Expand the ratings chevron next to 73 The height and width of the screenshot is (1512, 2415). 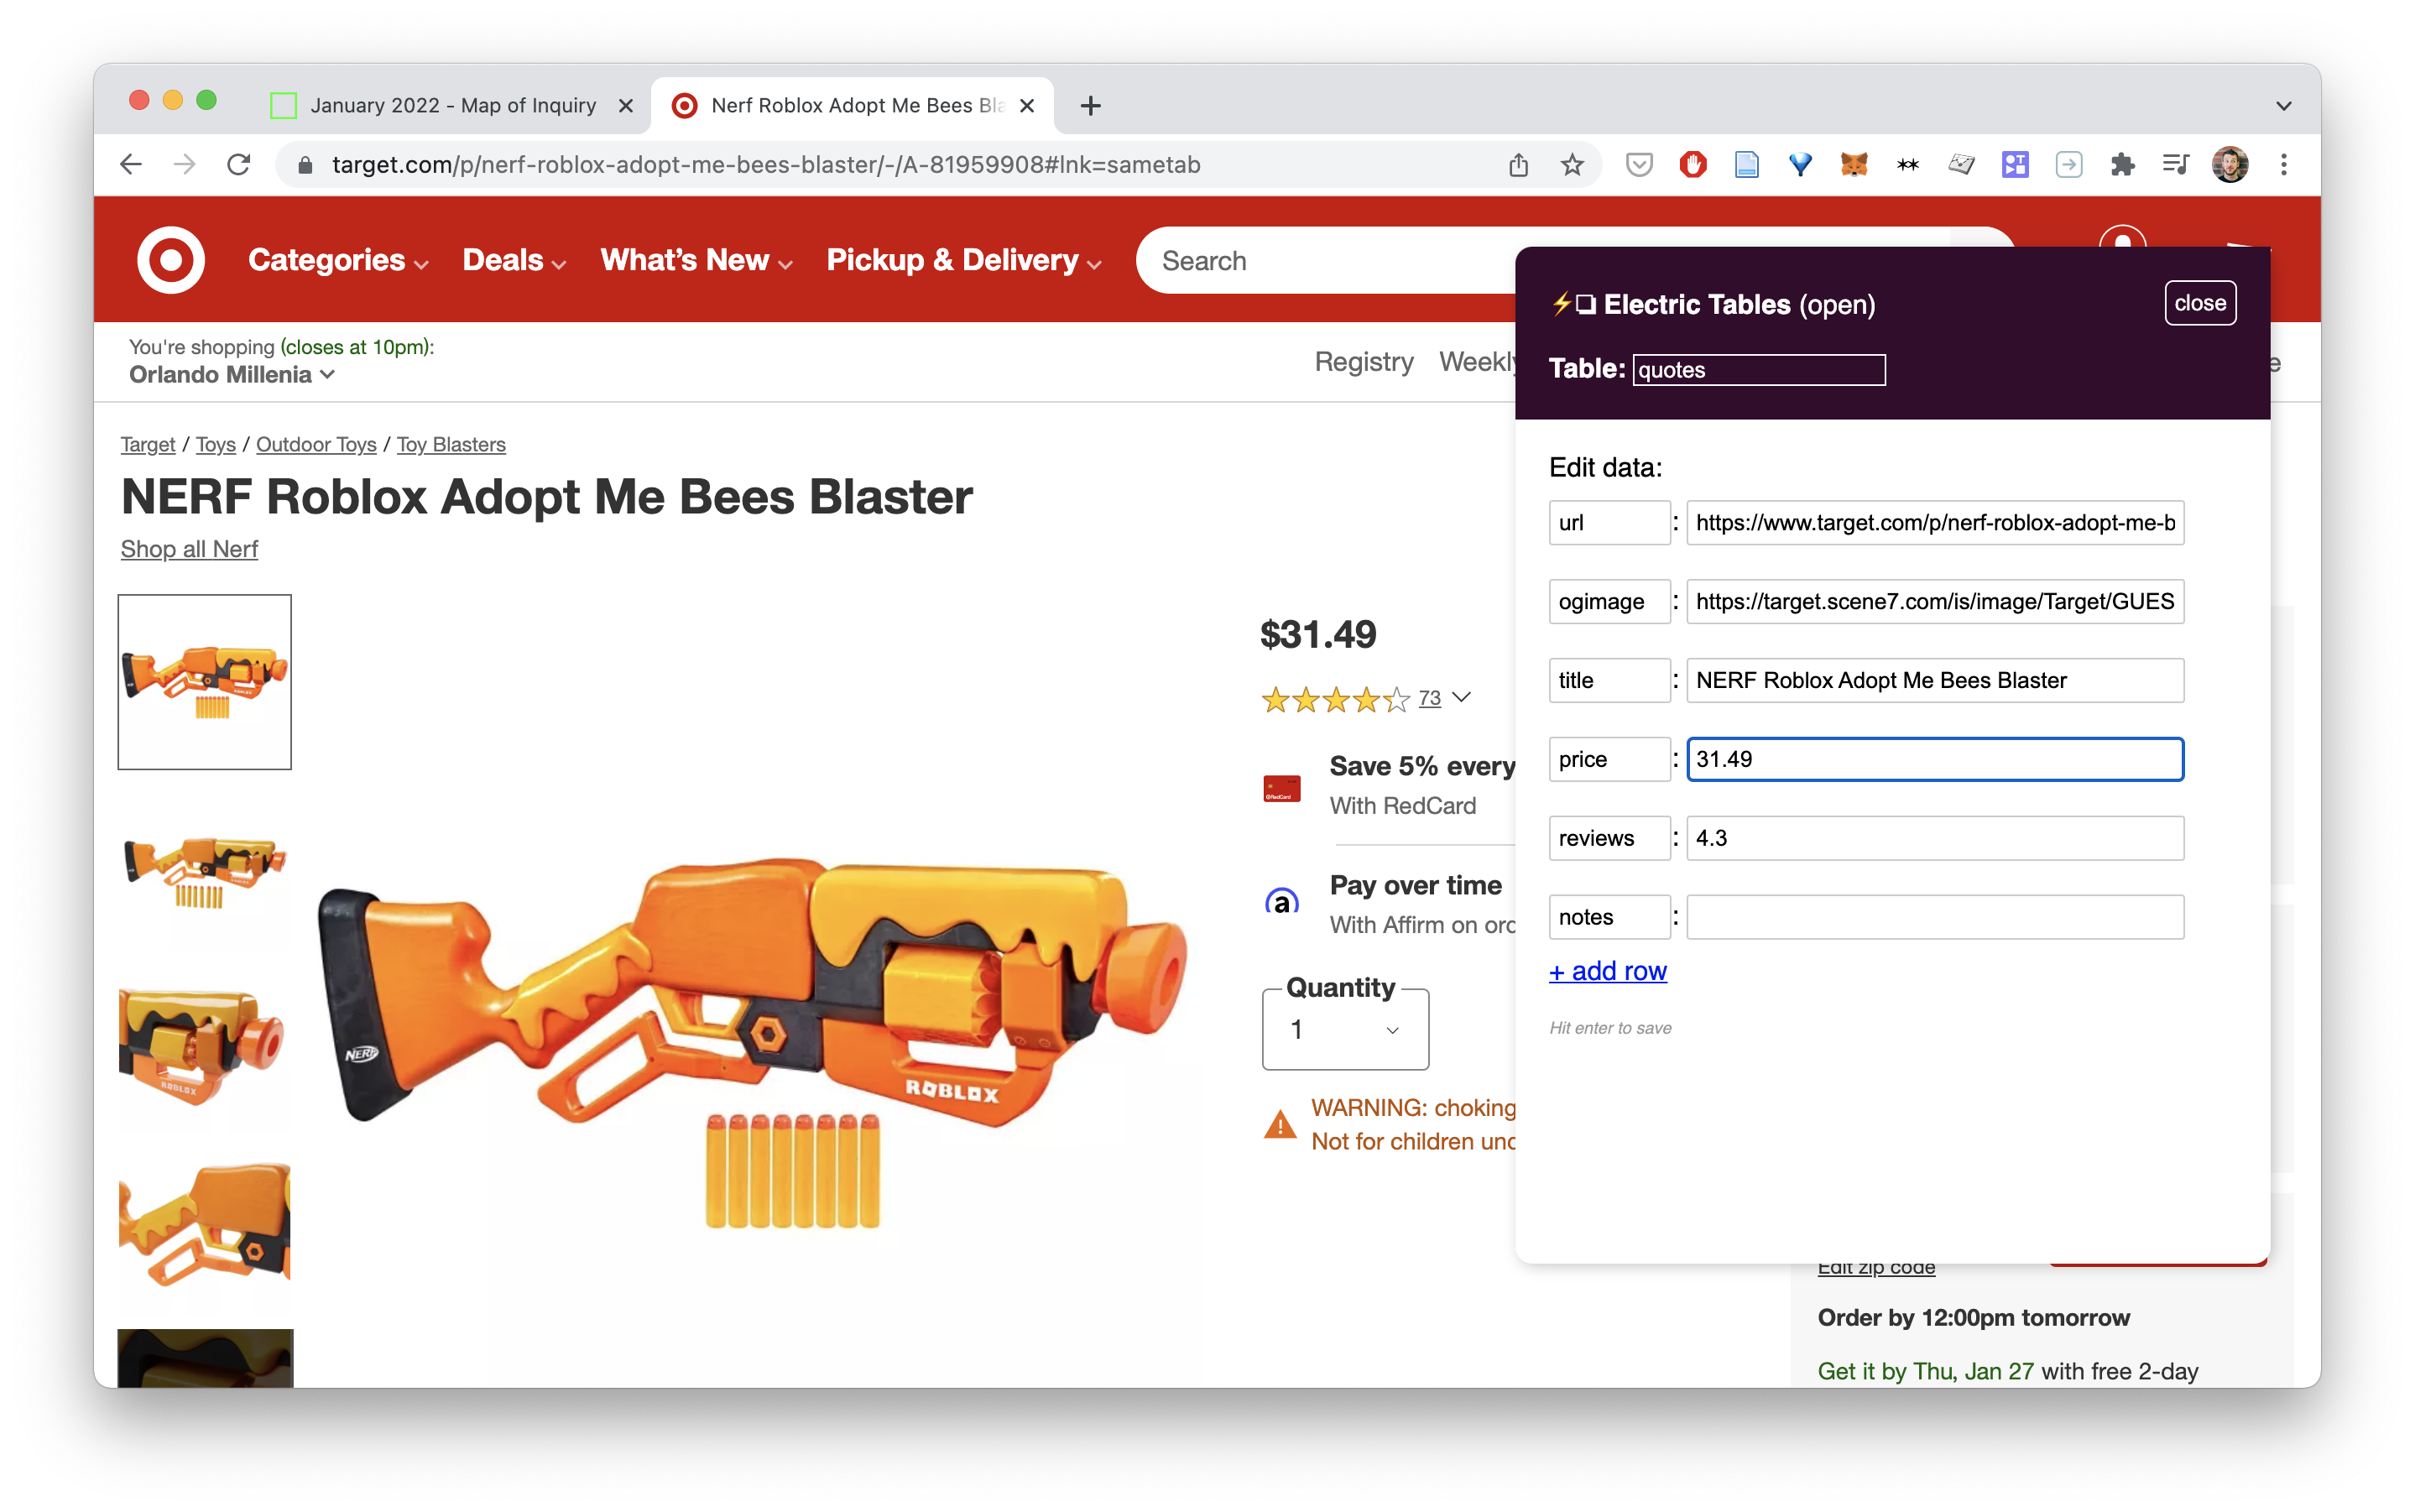tap(1461, 697)
